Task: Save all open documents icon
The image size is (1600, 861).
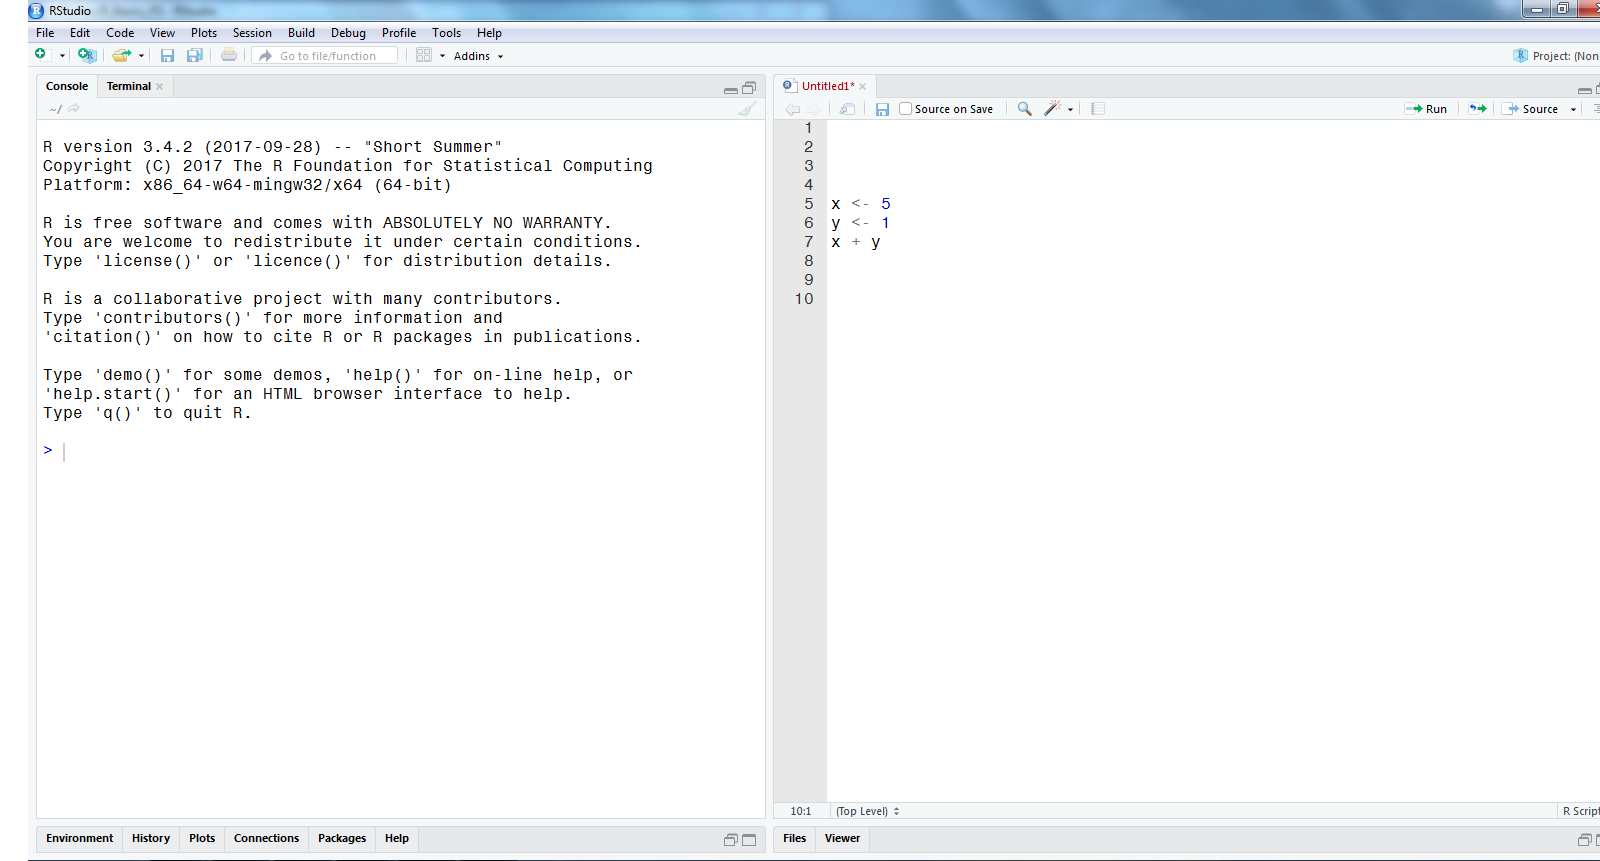Action: 195,55
